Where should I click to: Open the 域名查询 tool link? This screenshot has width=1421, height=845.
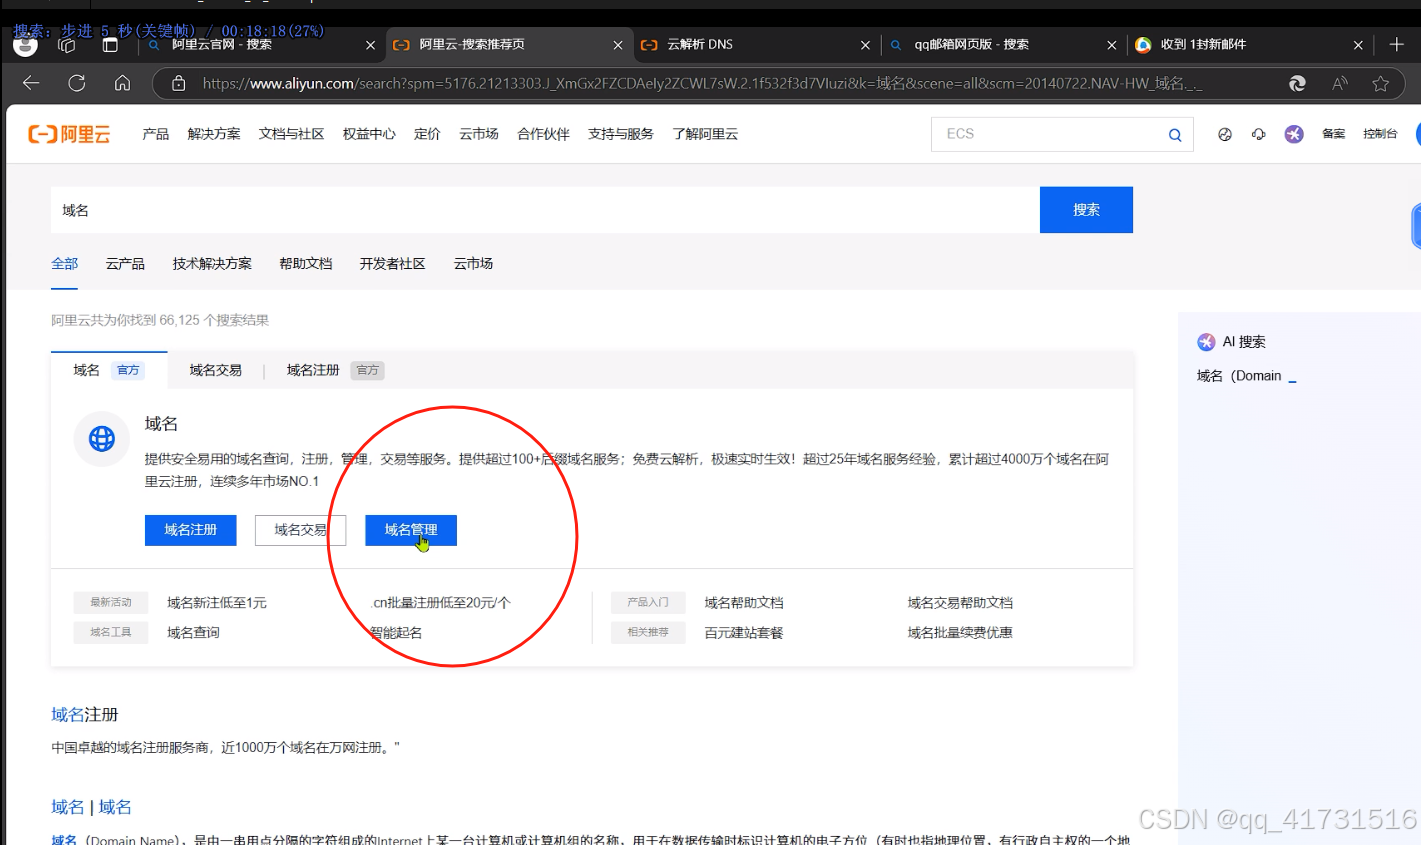pyautogui.click(x=193, y=633)
